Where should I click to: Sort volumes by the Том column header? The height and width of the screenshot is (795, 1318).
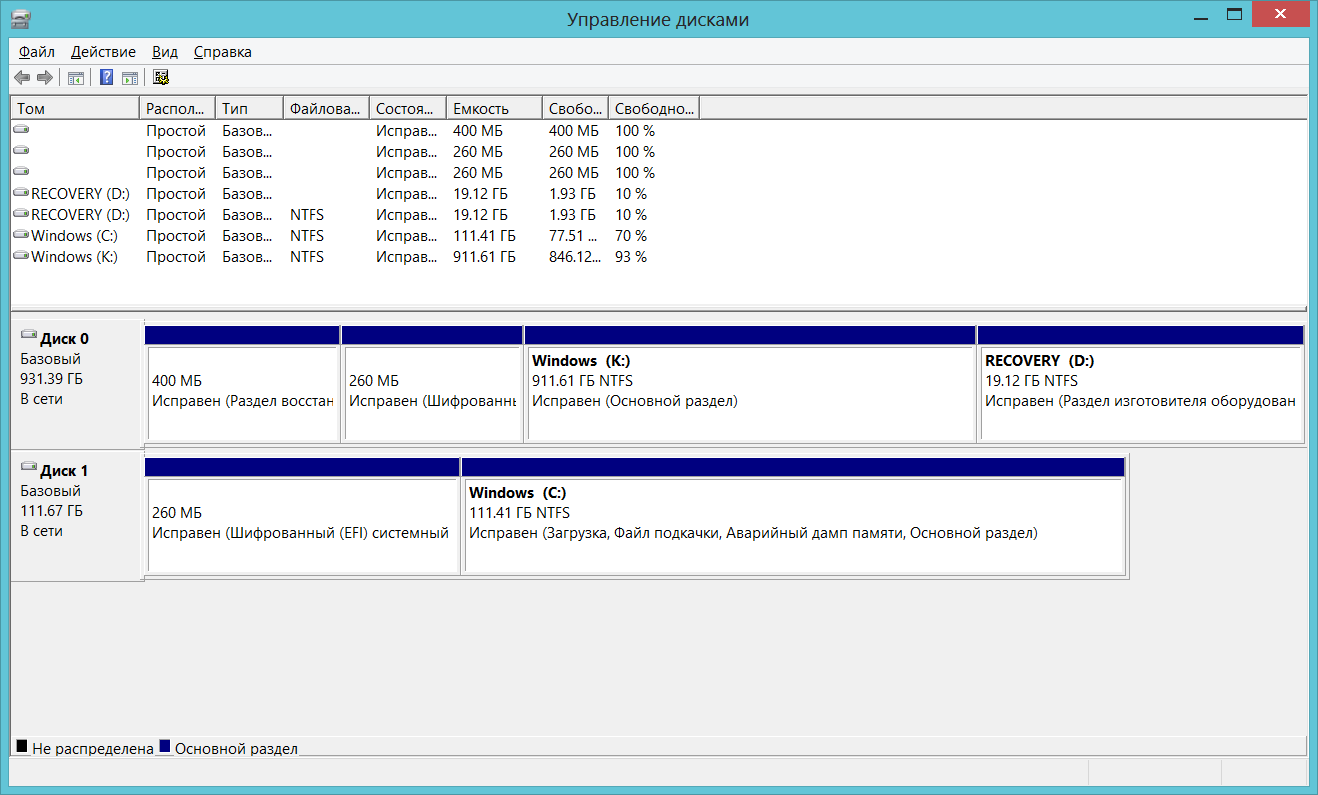pos(74,109)
